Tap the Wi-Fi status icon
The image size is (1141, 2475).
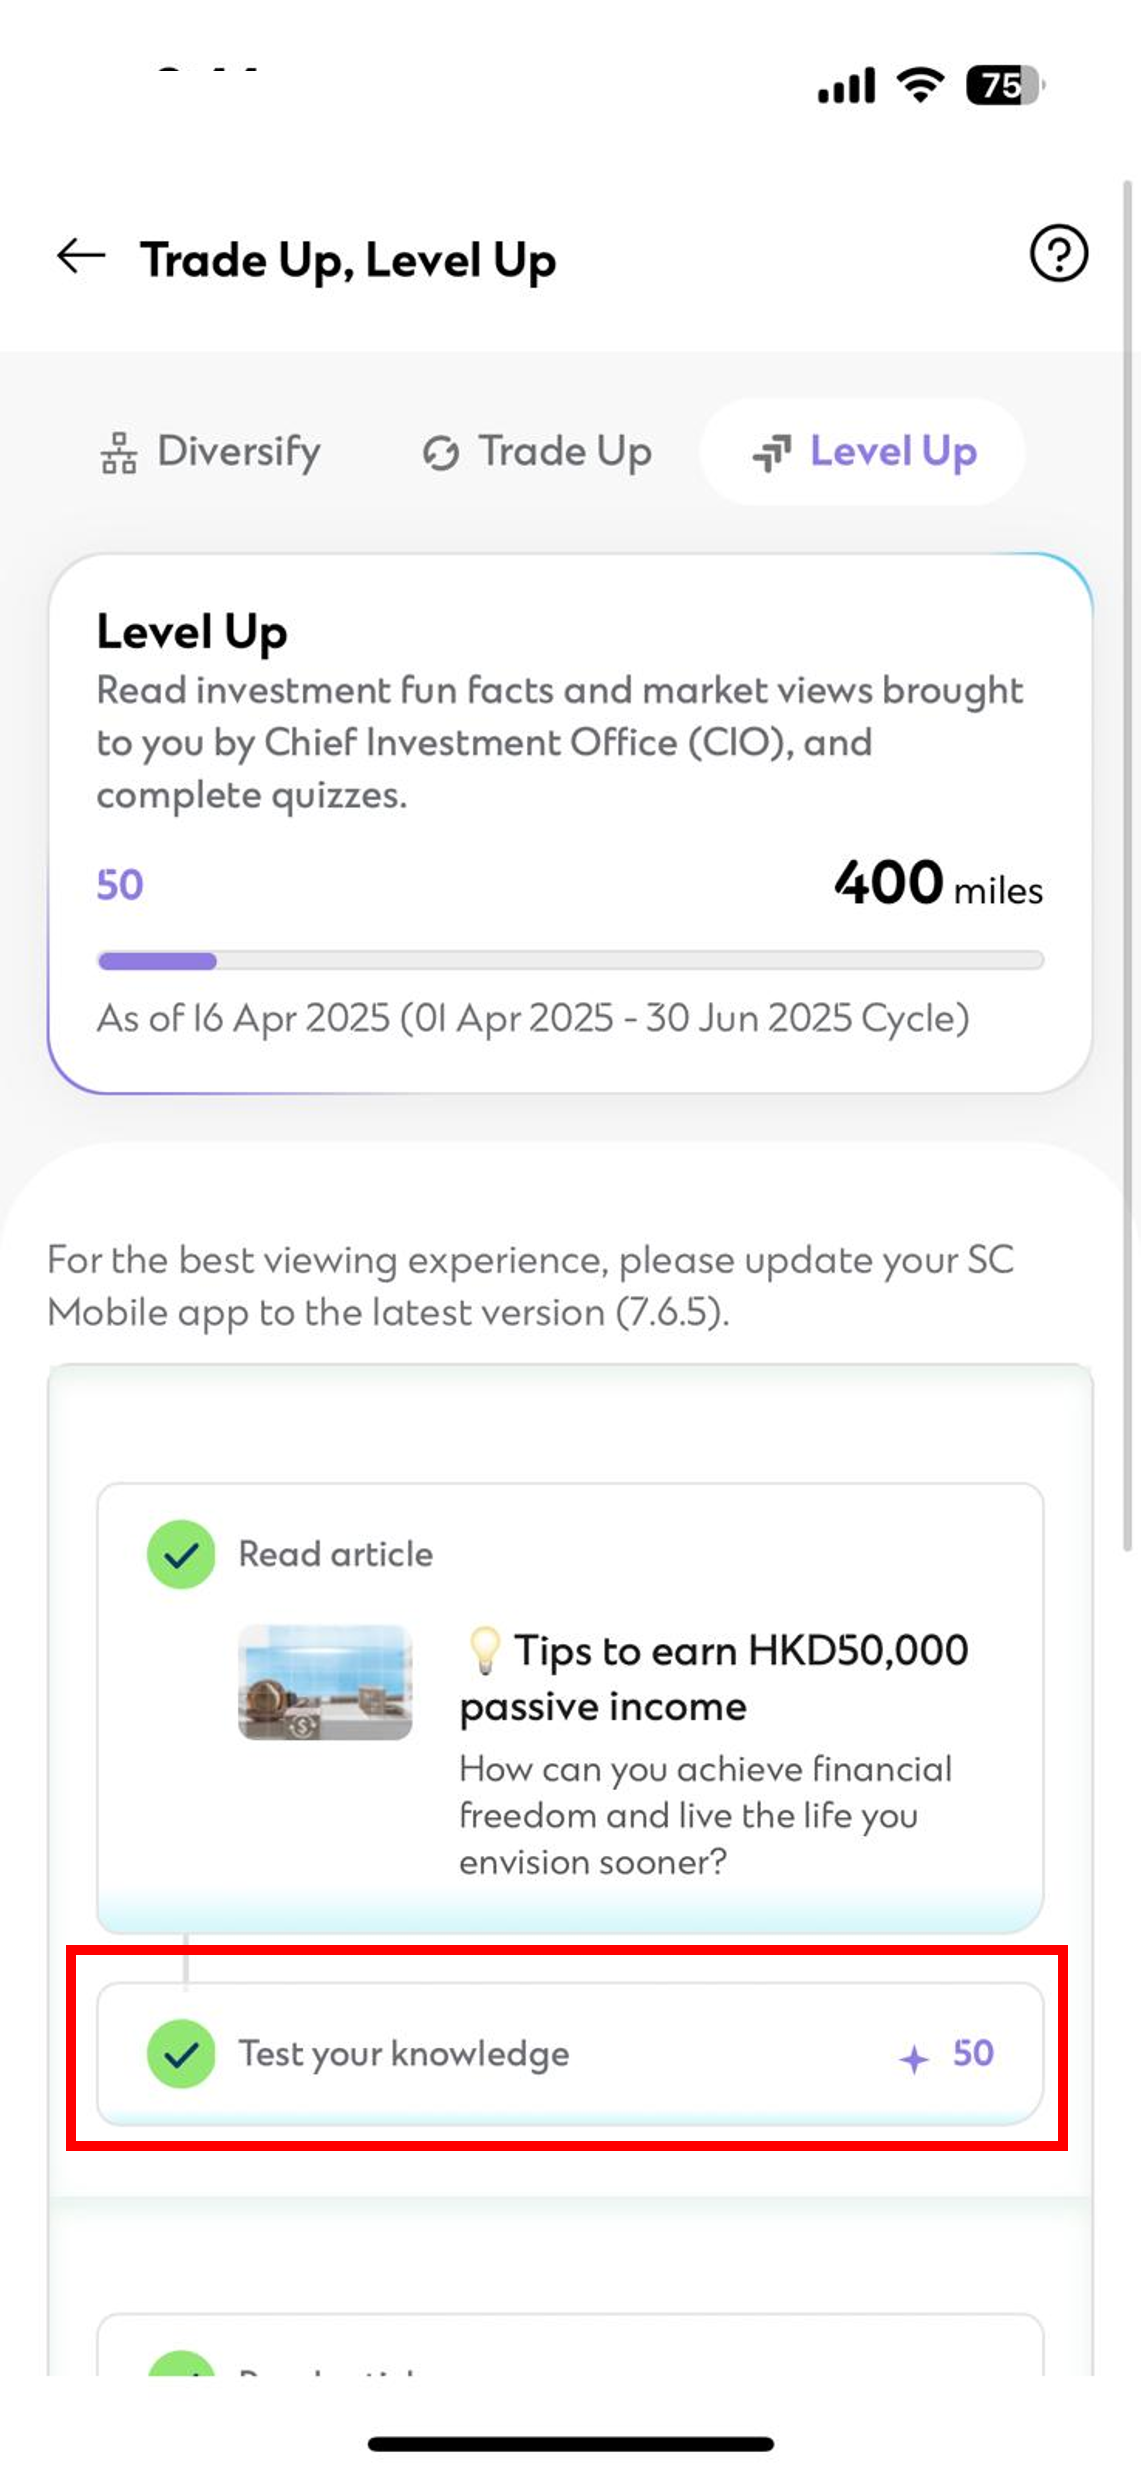coord(920,85)
